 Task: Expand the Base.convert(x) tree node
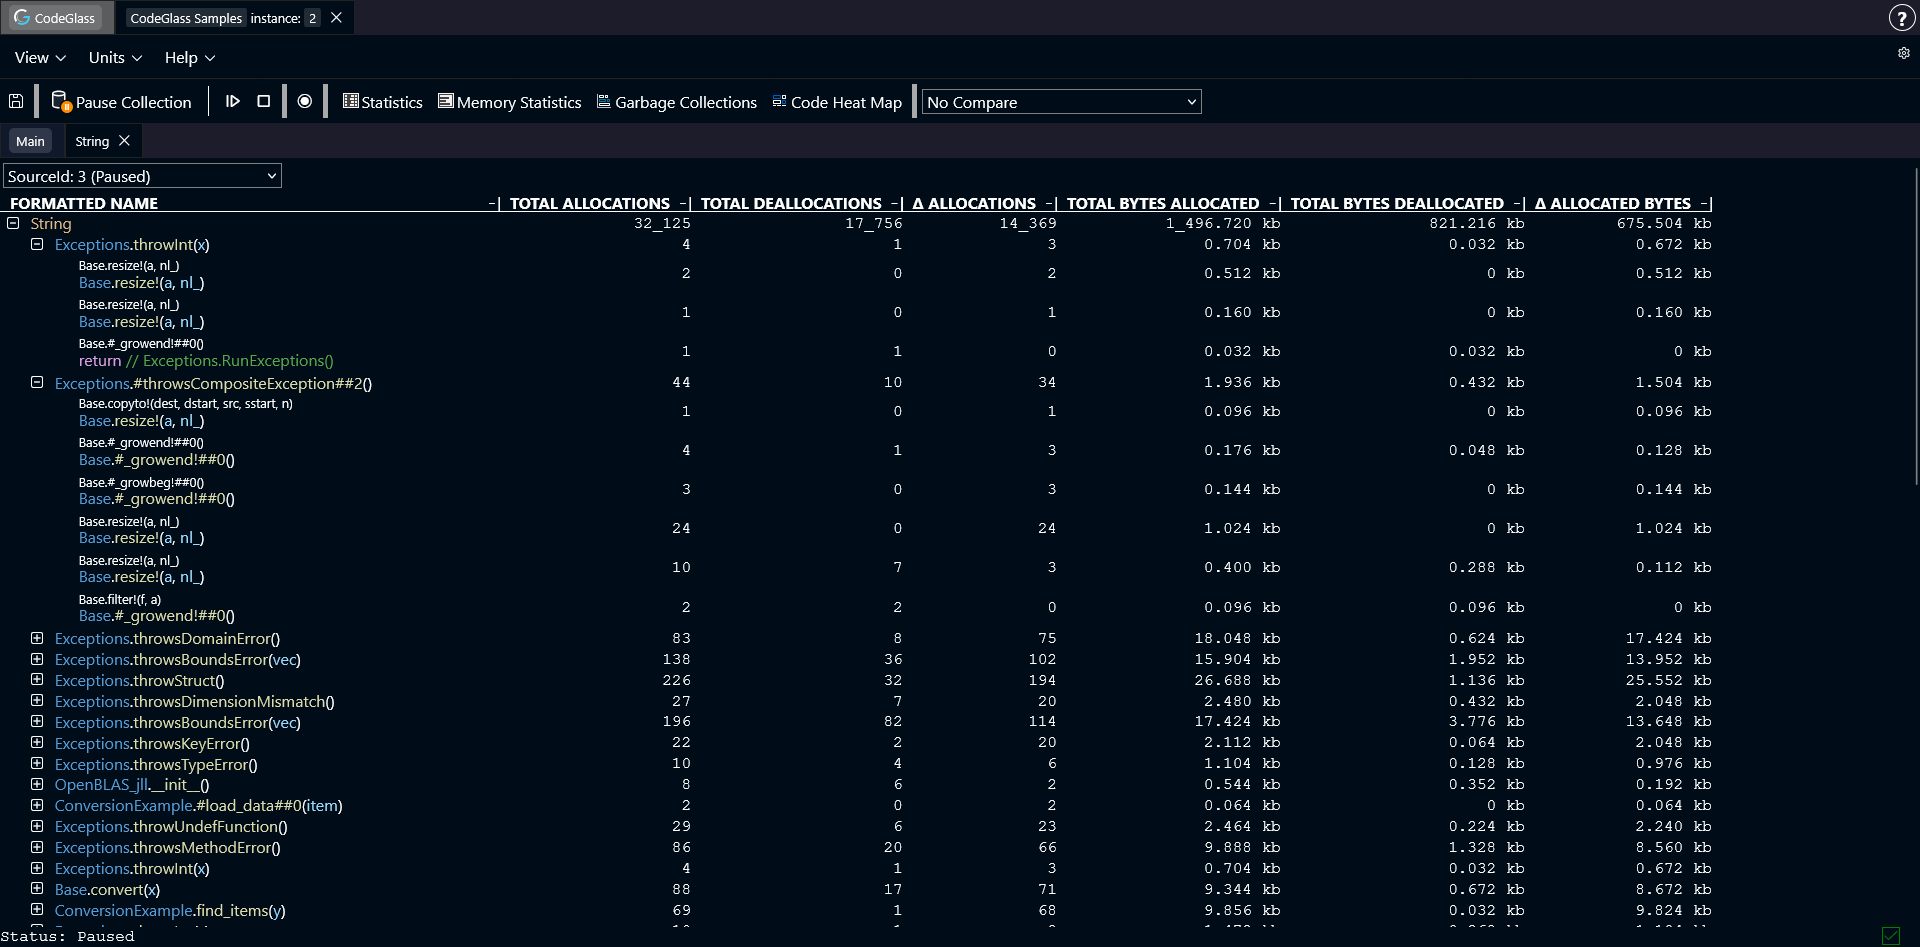click(37, 889)
